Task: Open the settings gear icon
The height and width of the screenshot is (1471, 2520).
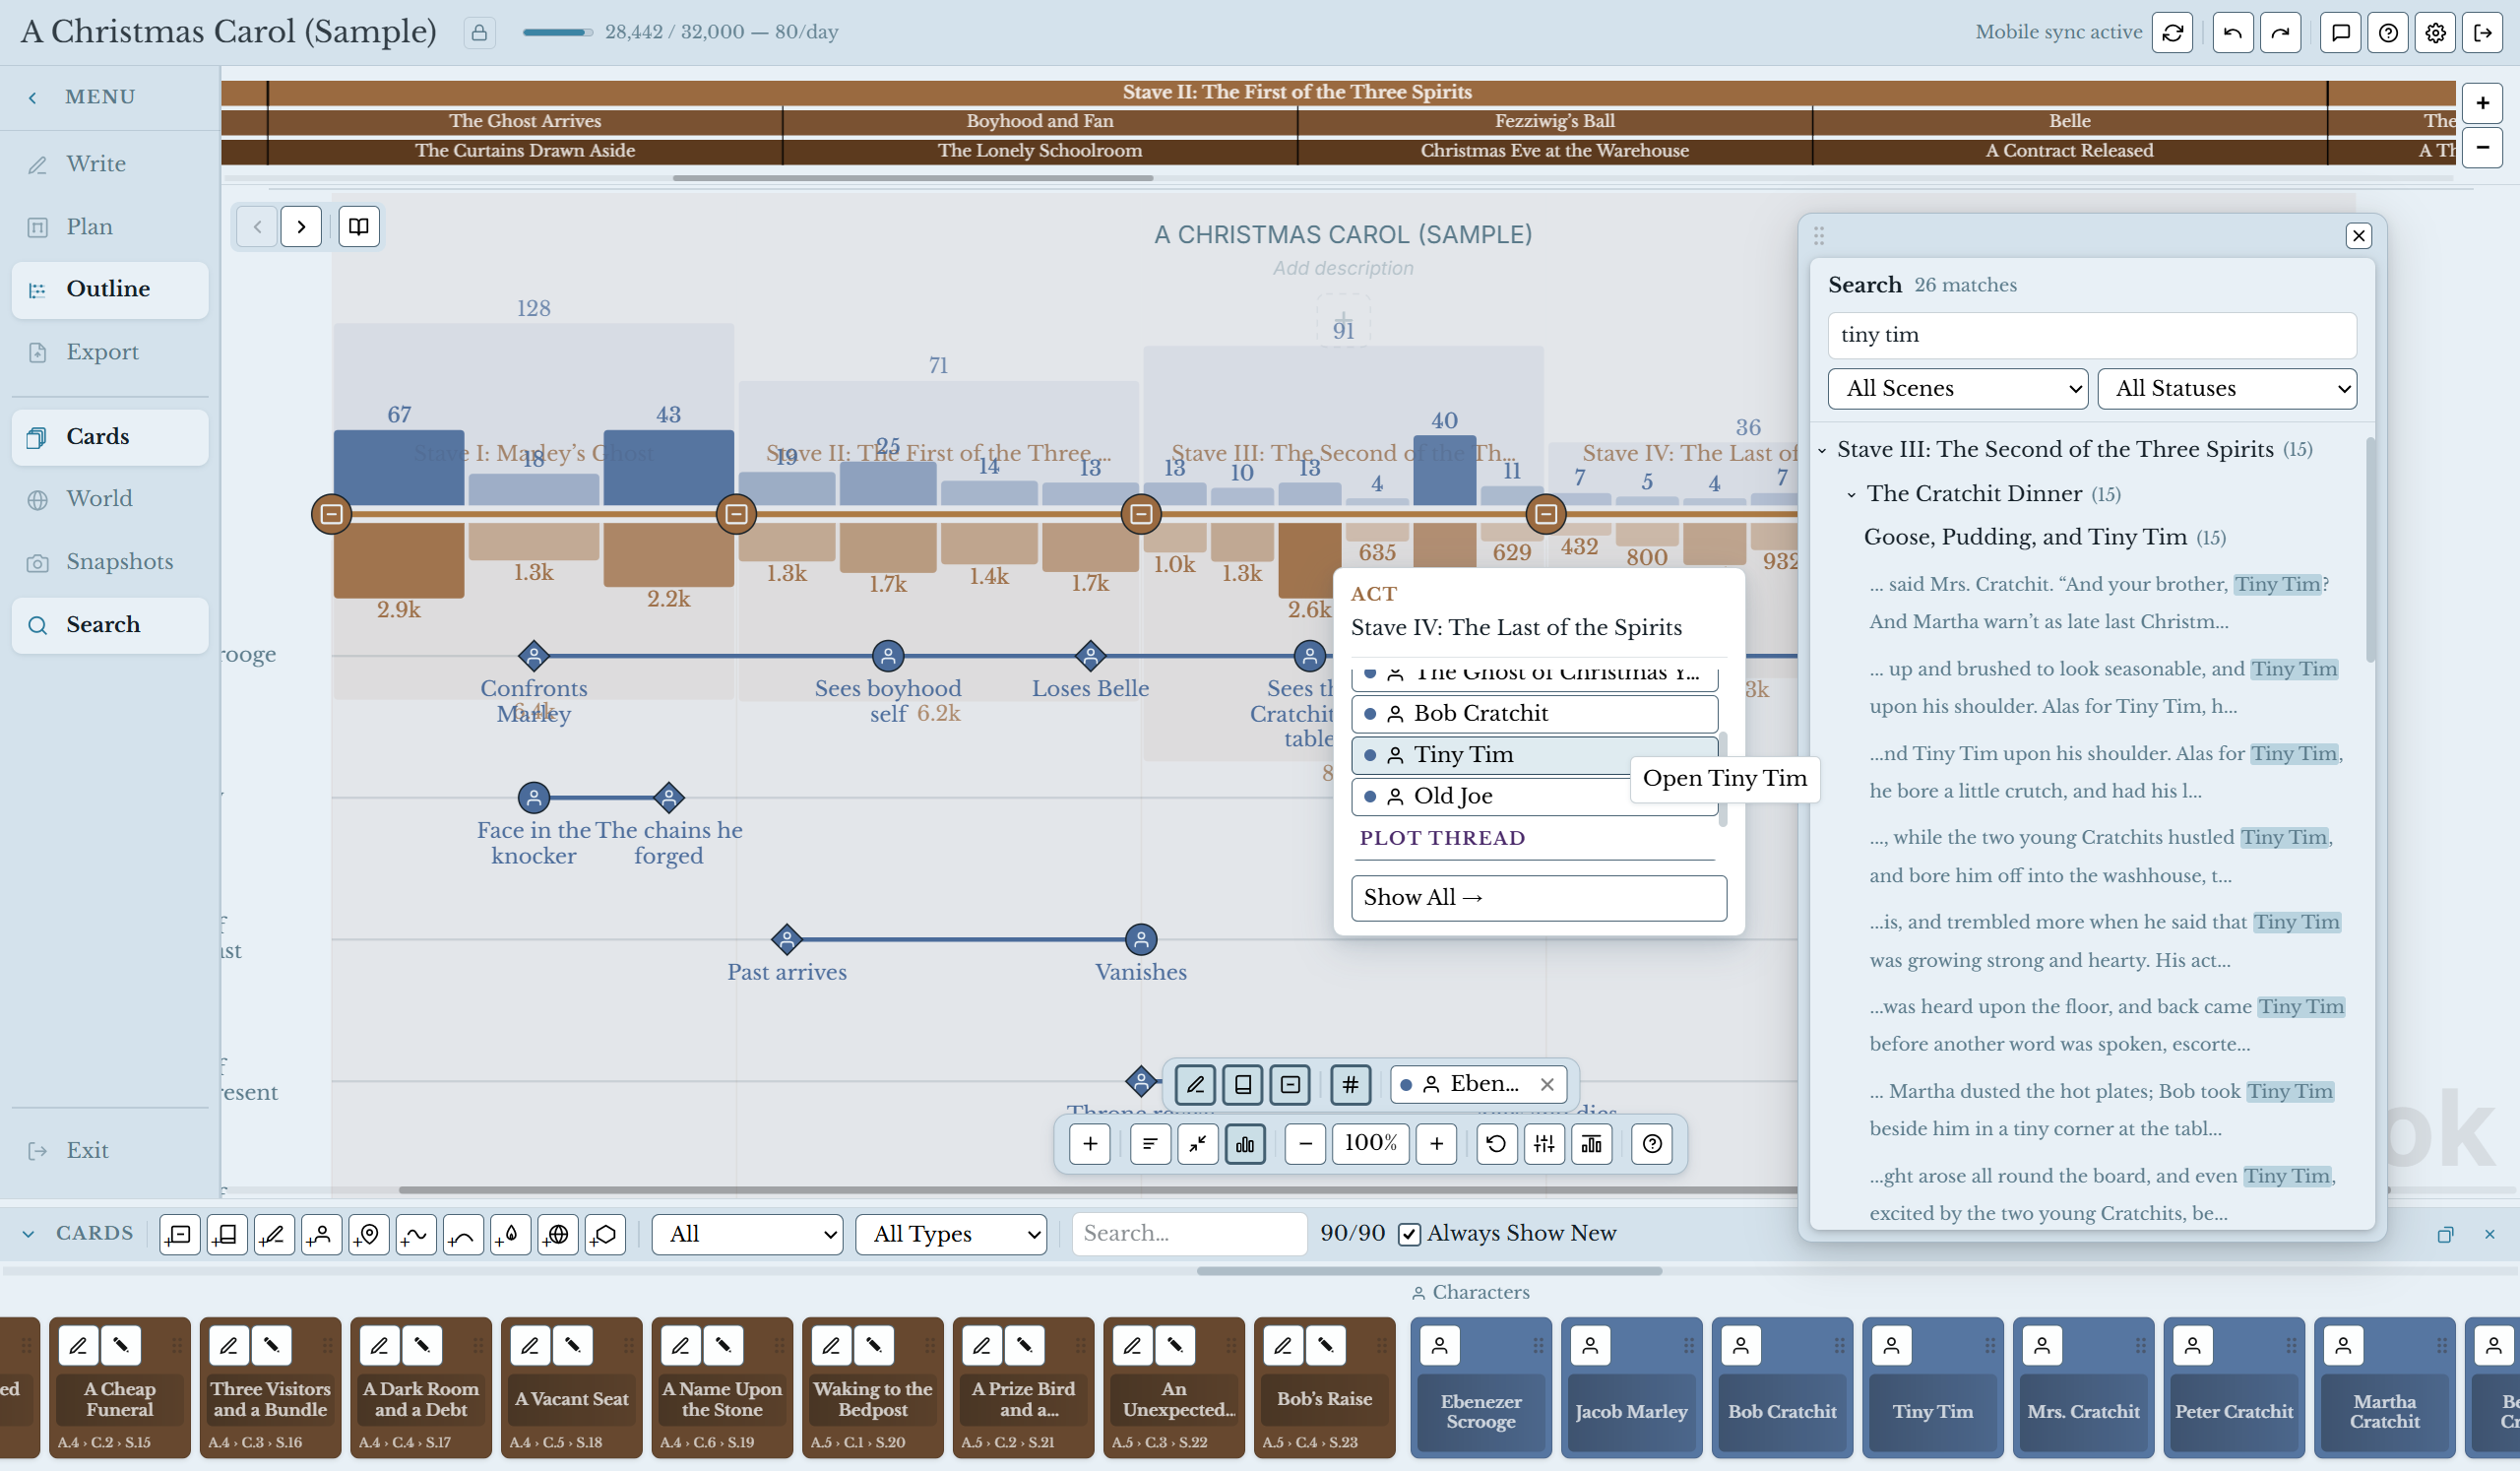Action: (2435, 32)
